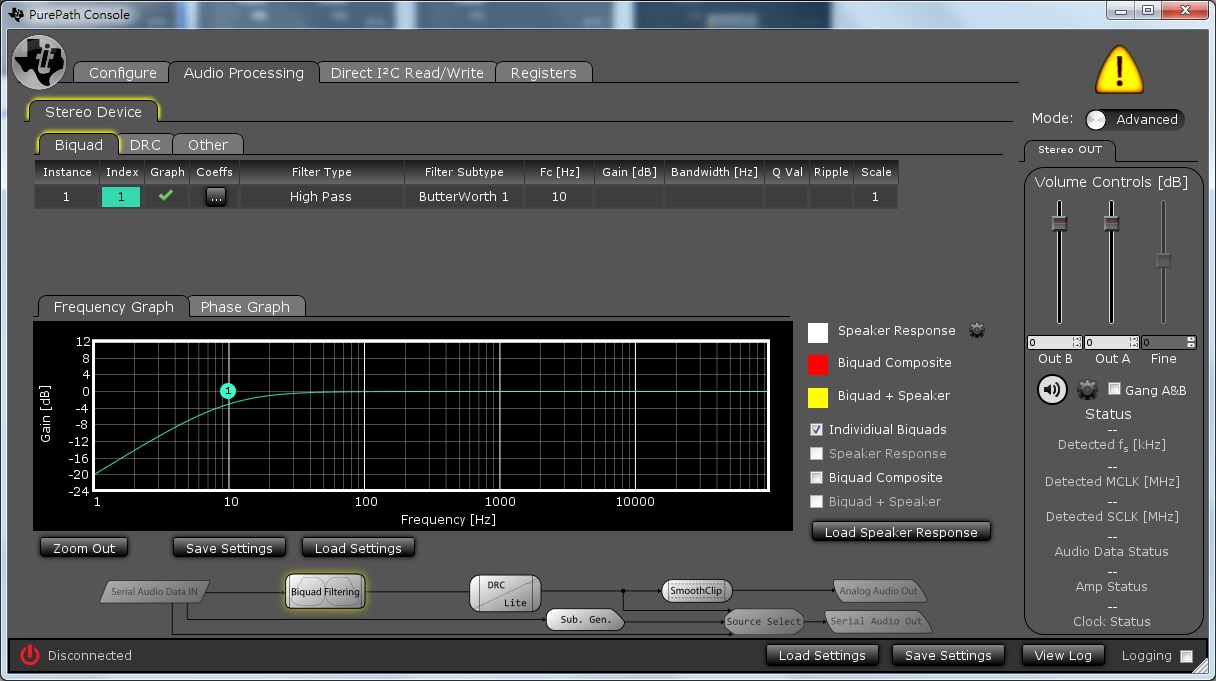Click the Scale value 1 cell
Image resolution: width=1216 pixels, height=681 pixels.
(x=875, y=197)
